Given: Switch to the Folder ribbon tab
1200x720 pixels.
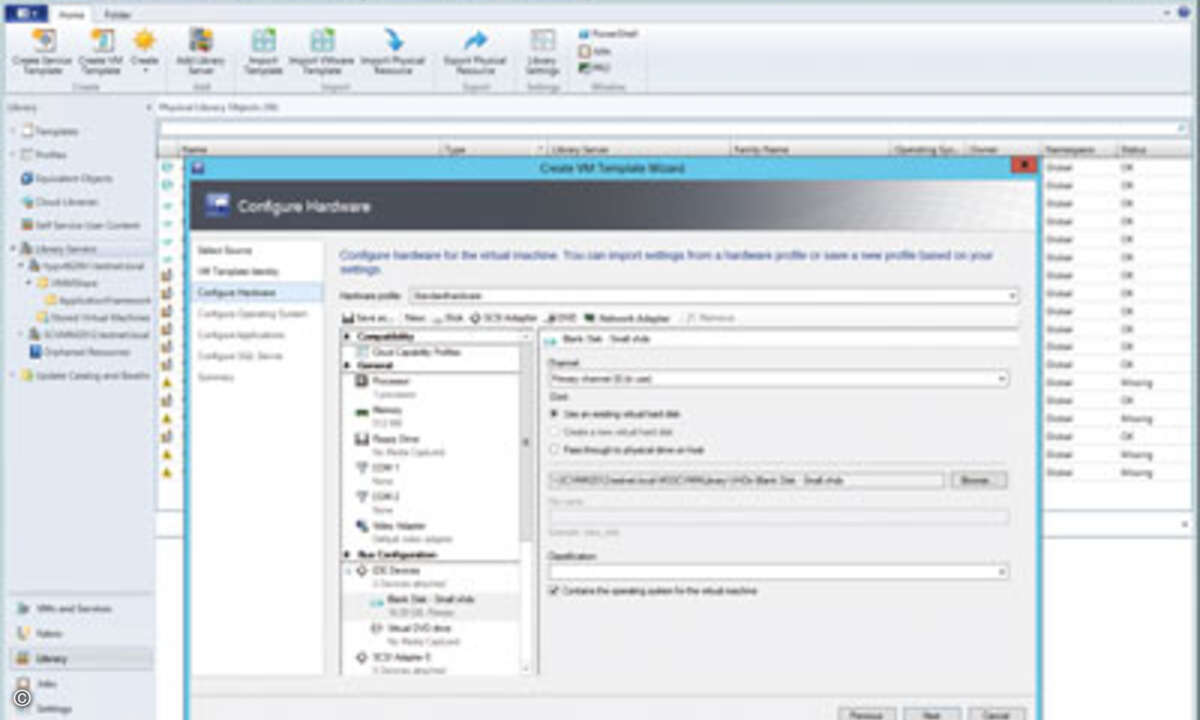Looking at the screenshot, I should click(117, 14).
